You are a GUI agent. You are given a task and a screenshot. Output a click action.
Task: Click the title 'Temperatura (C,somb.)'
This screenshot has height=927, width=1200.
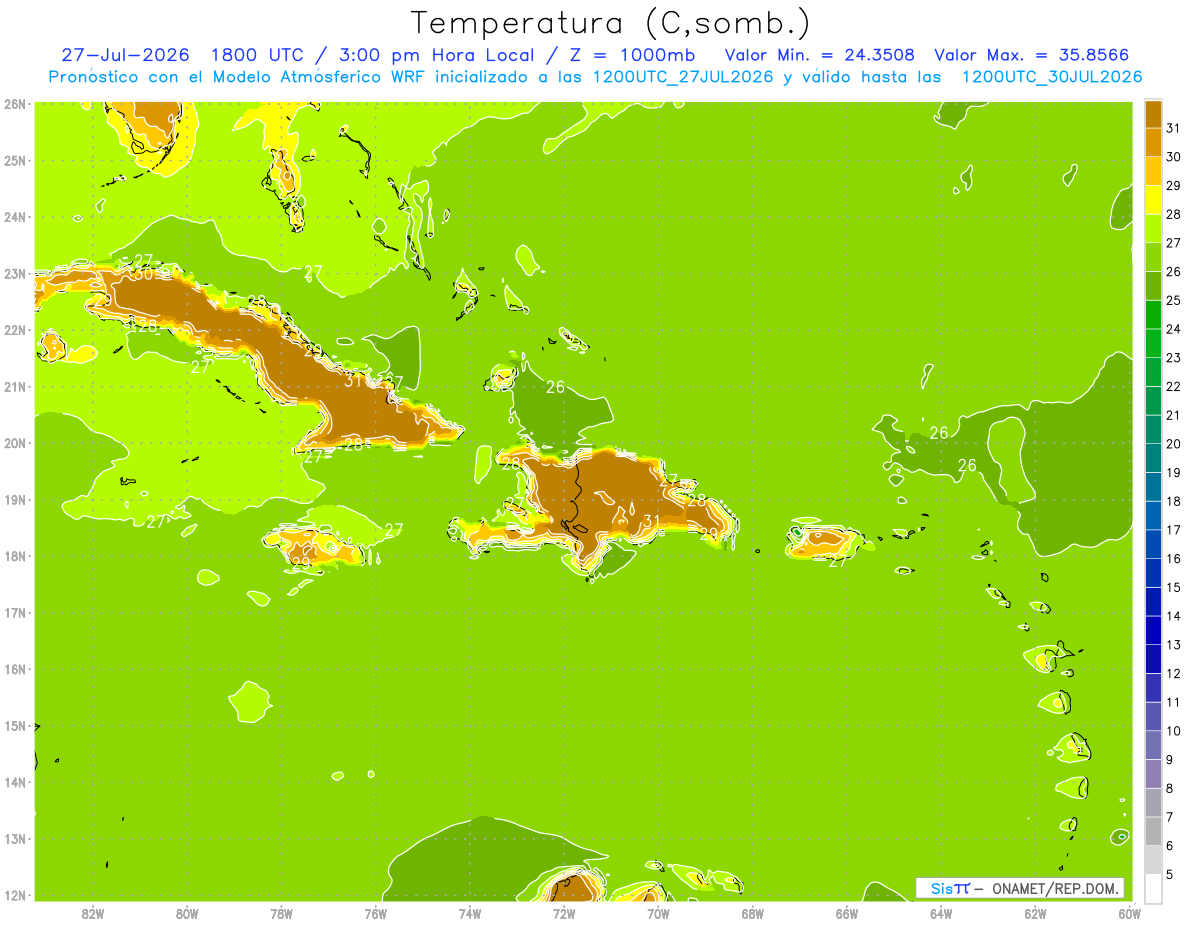click(611, 23)
